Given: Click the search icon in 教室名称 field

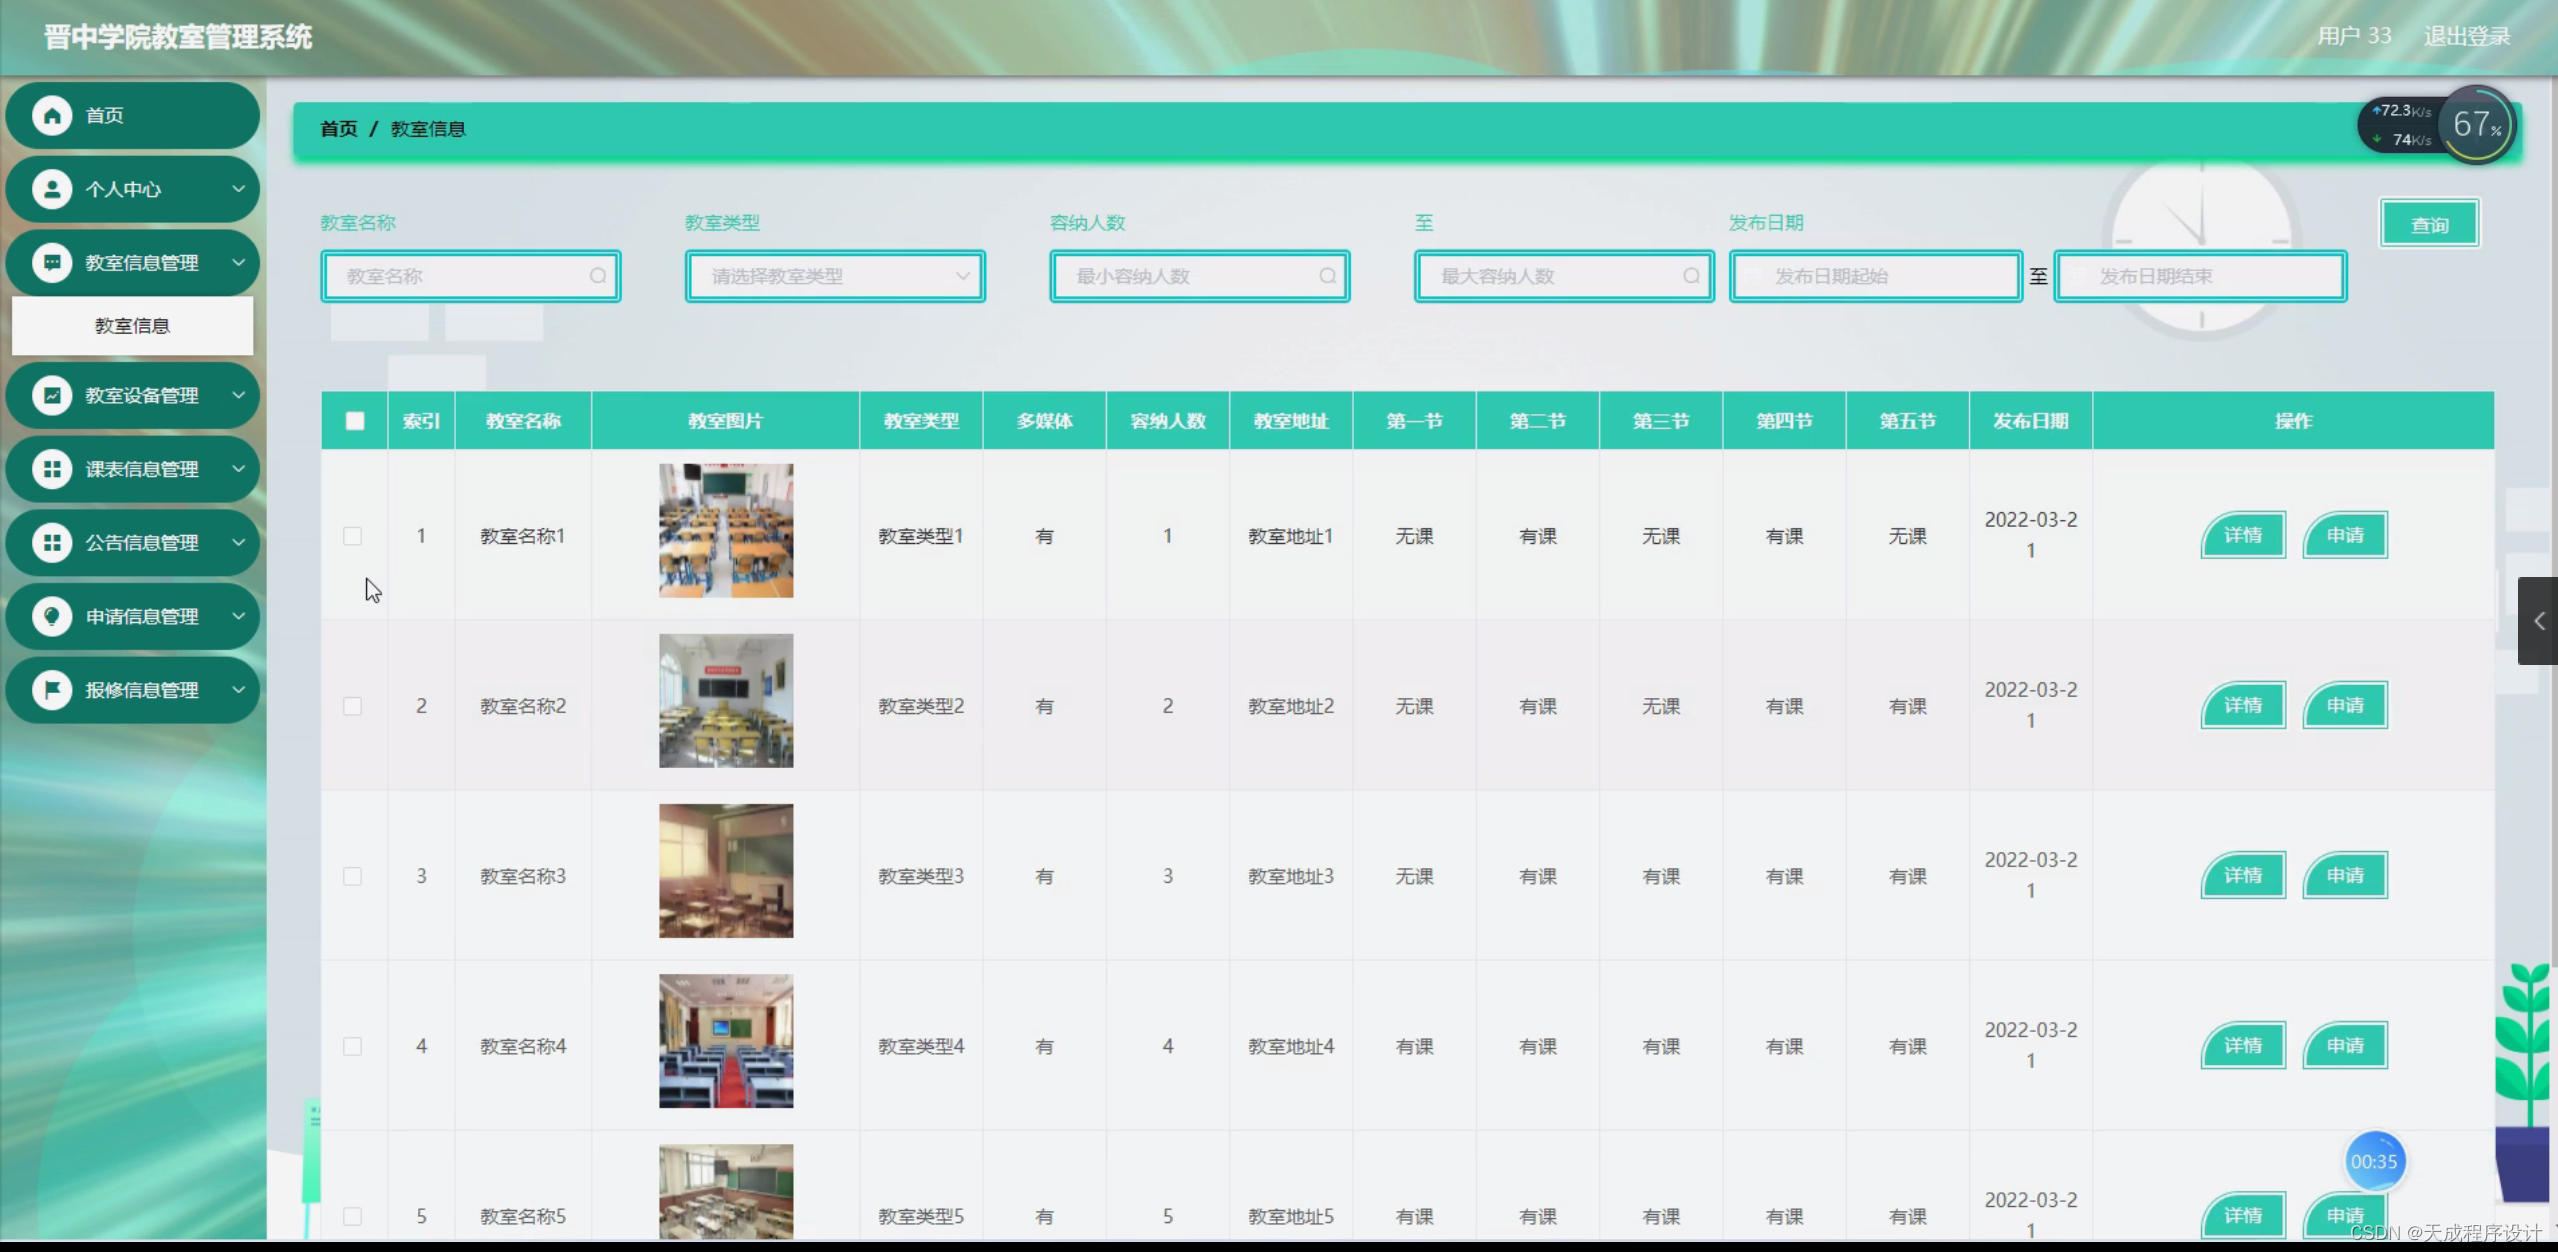Looking at the screenshot, I should coord(597,276).
